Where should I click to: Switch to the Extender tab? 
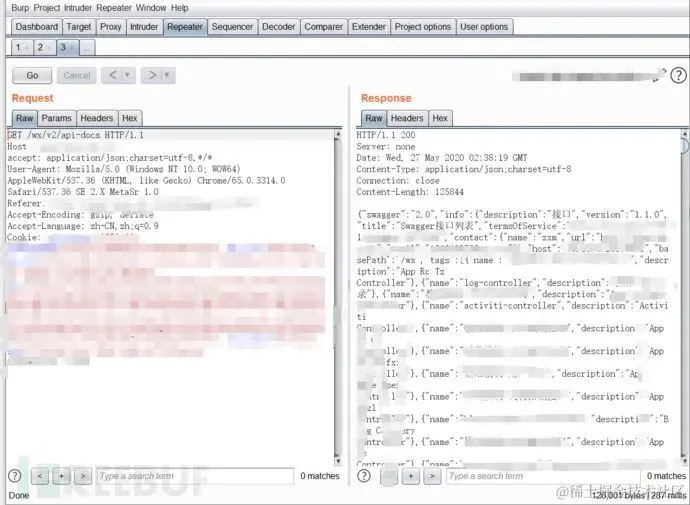tap(369, 27)
